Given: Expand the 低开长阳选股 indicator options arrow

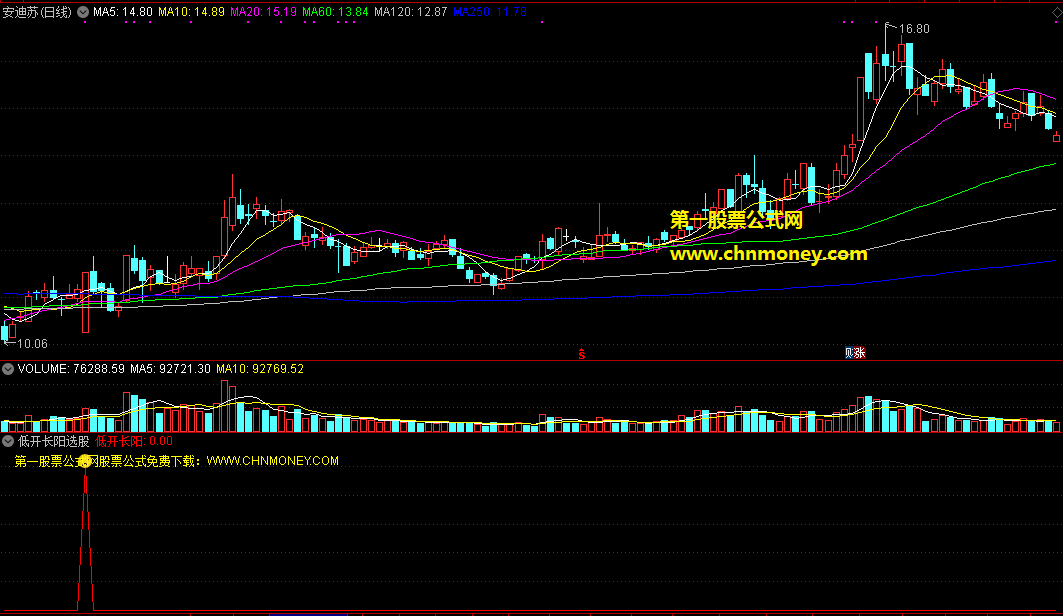Looking at the screenshot, I should coord(8,441).
